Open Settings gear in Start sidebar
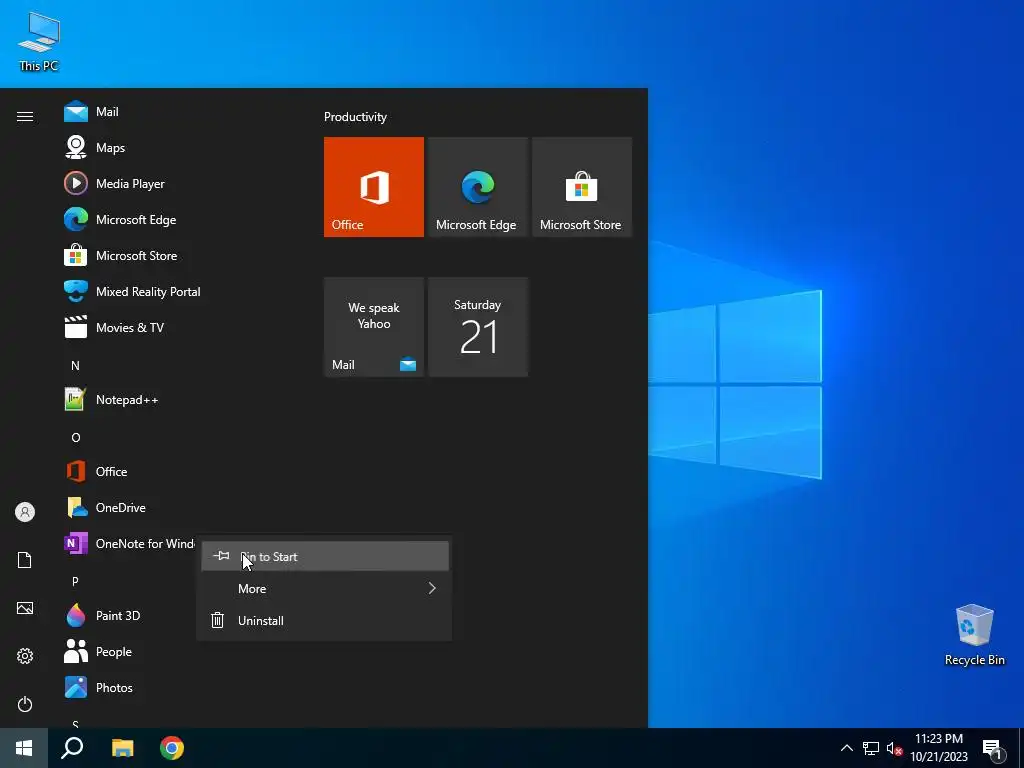 [x=25, y=656]
